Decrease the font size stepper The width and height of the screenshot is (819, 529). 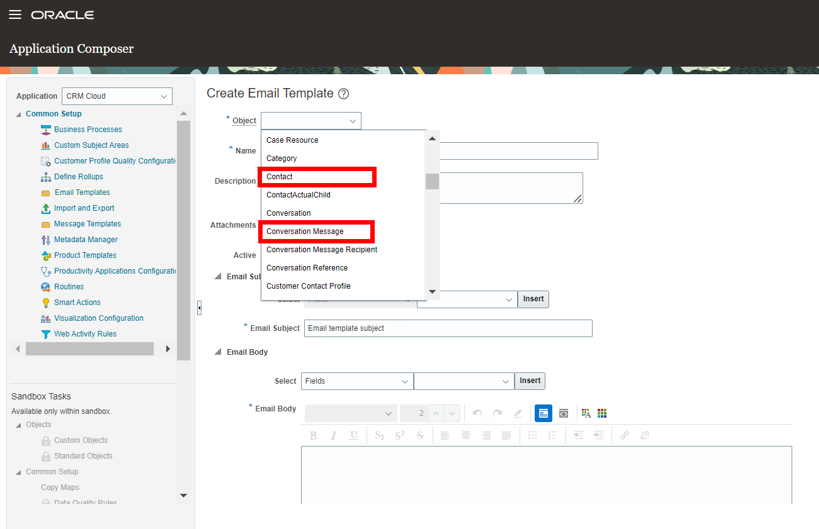coord(452,413)
